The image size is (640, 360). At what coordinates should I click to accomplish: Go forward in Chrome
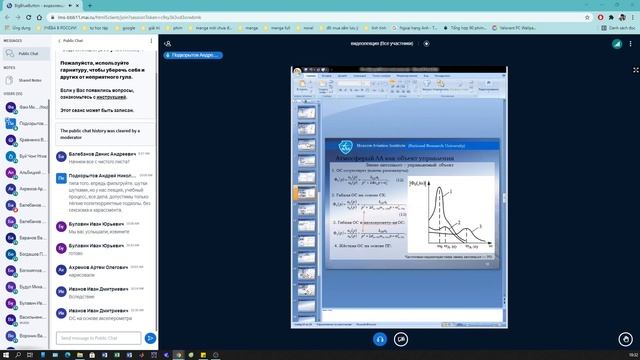[x=18, y=18]
